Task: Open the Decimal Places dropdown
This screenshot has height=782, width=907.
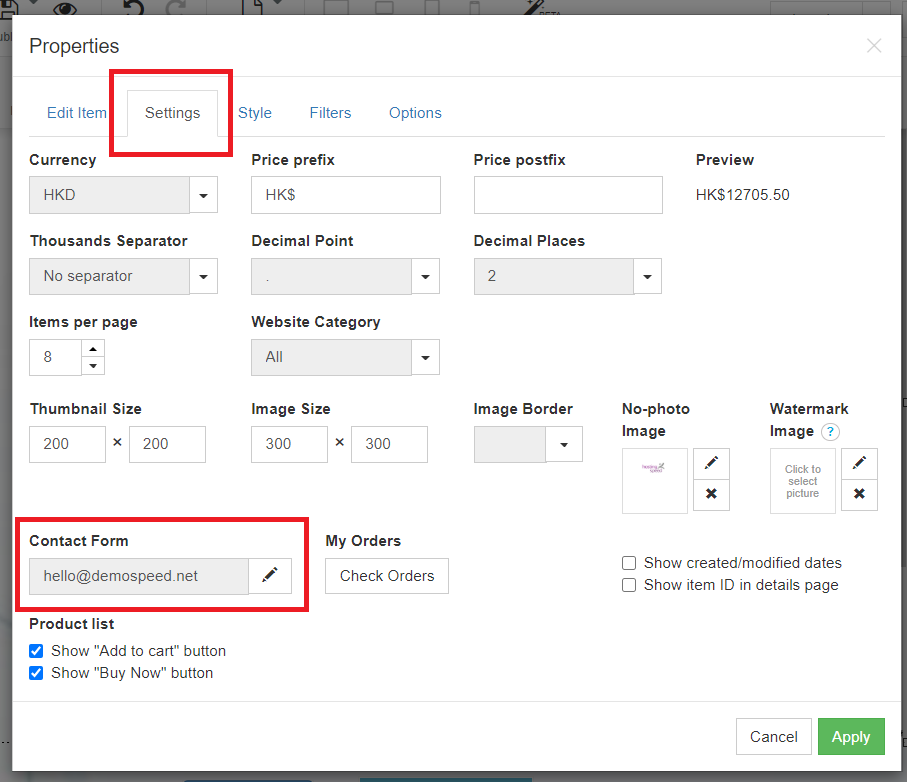Action: pyautogui.click(x=648, y=276)
